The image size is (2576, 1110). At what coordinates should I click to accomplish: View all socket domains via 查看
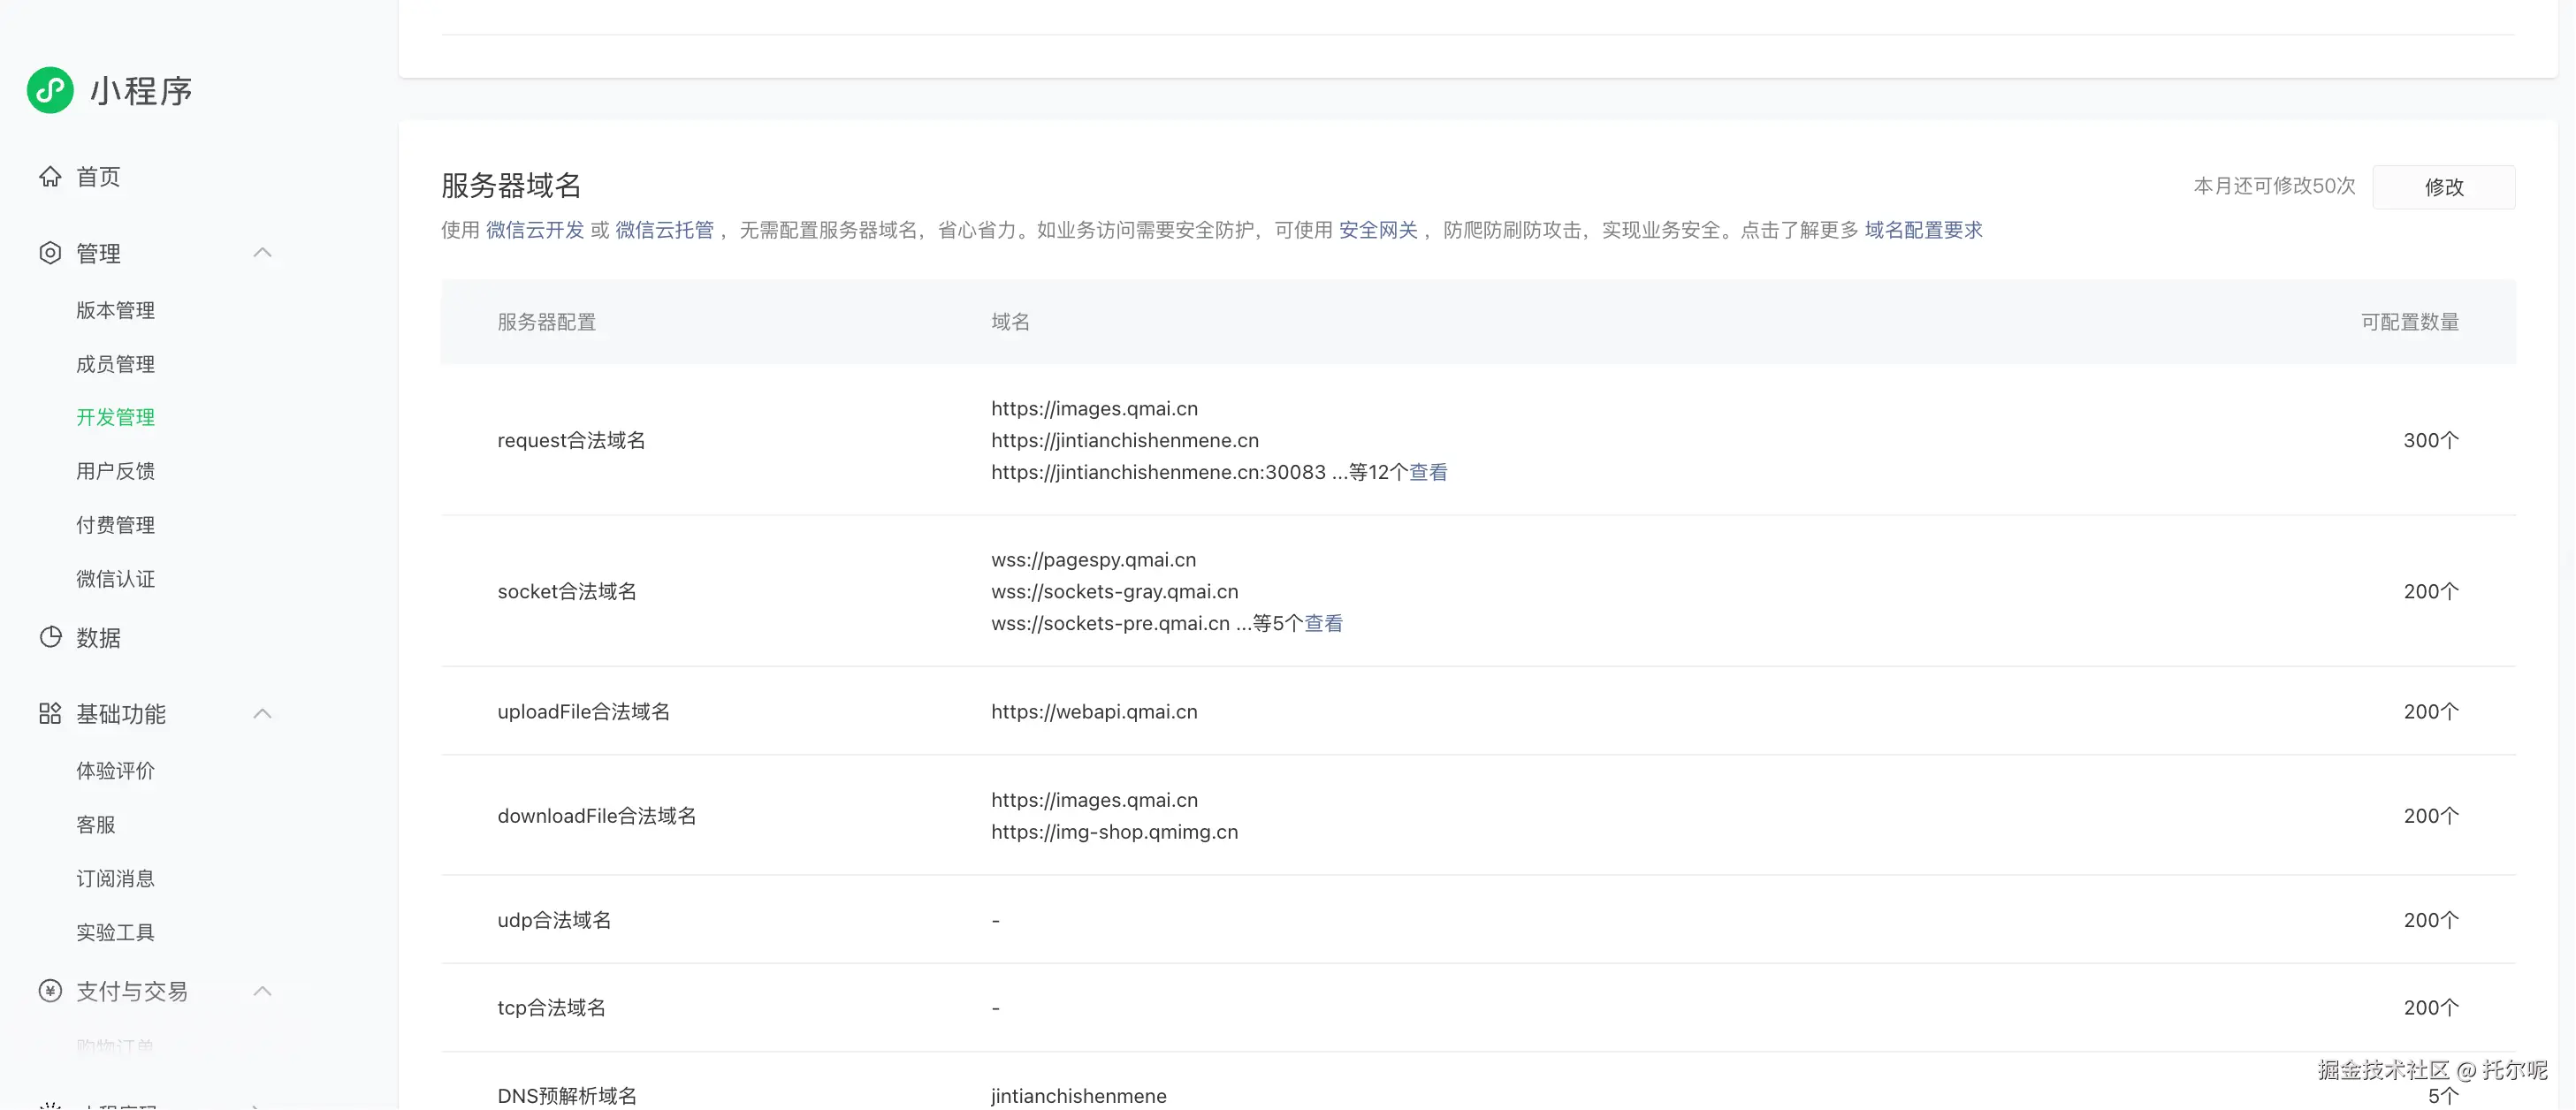point(1323,623)
